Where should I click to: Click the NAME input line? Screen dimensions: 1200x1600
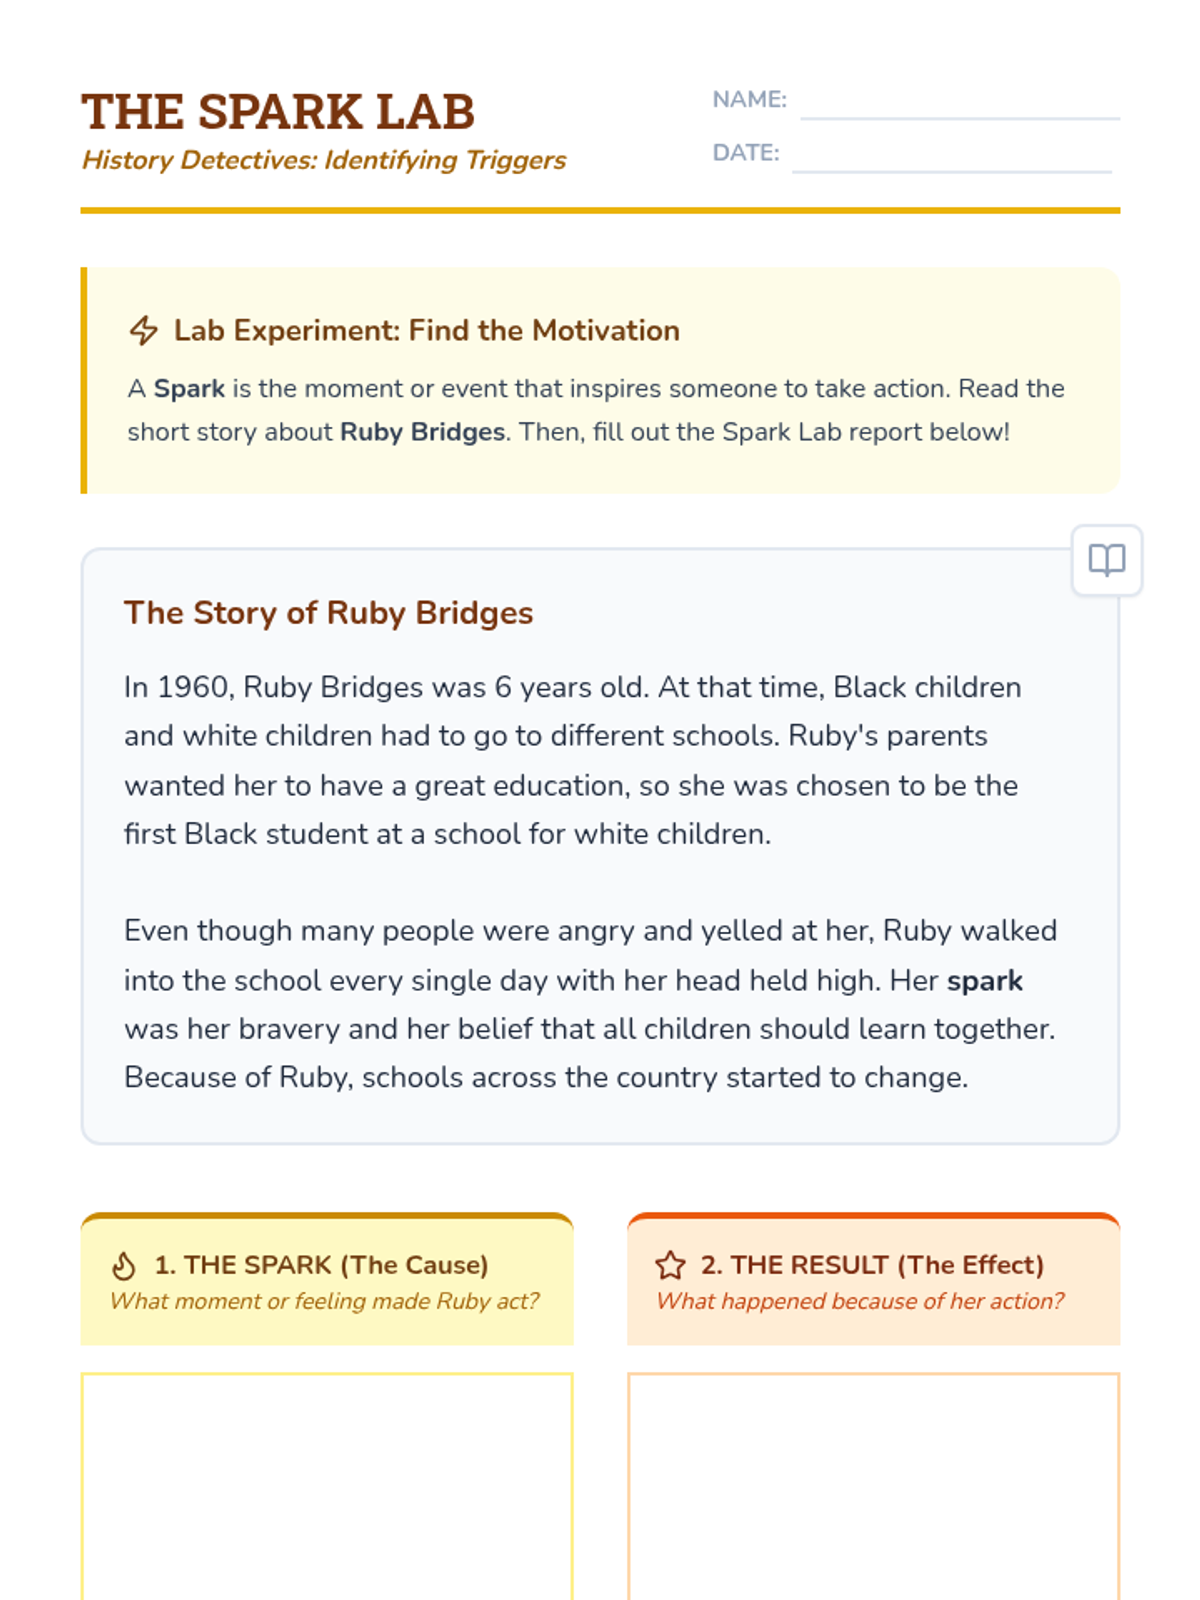pos(959,104)
